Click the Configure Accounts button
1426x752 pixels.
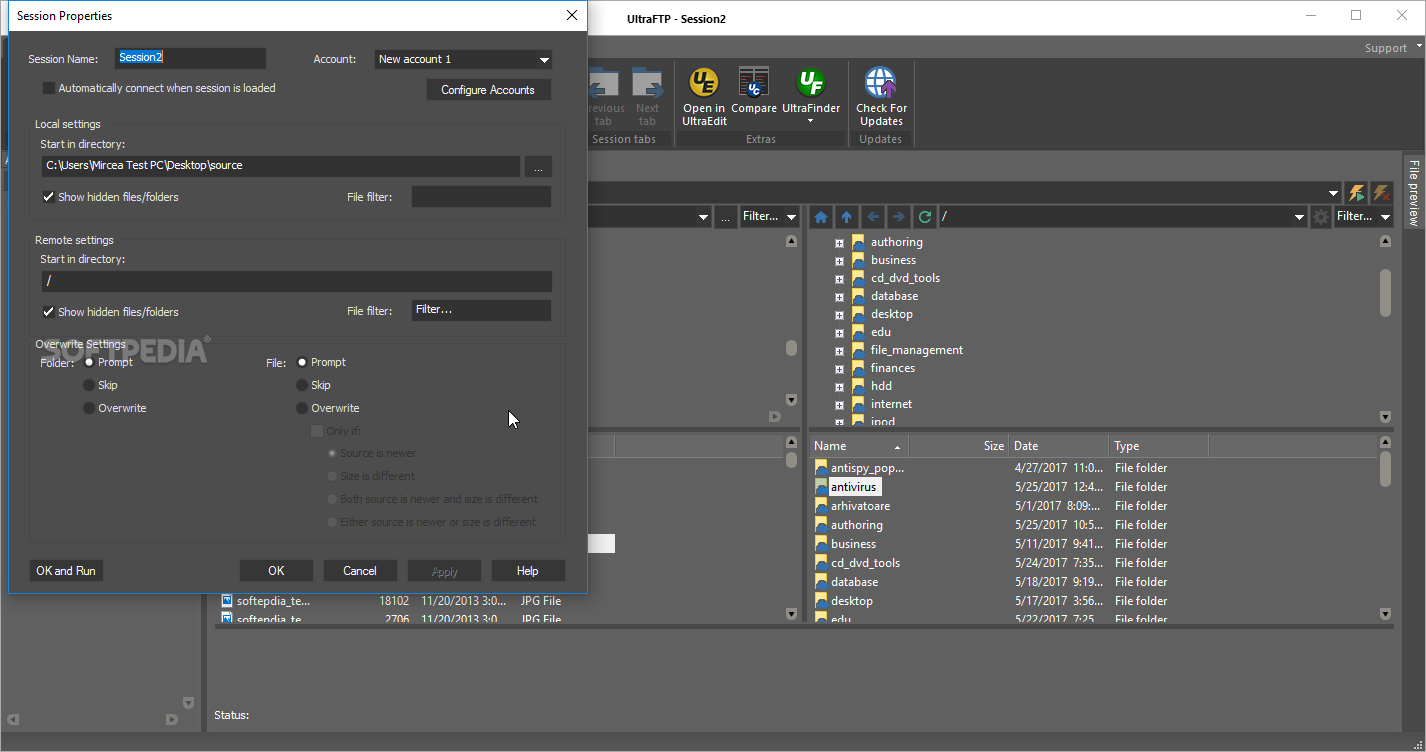[x=488, y=90]
